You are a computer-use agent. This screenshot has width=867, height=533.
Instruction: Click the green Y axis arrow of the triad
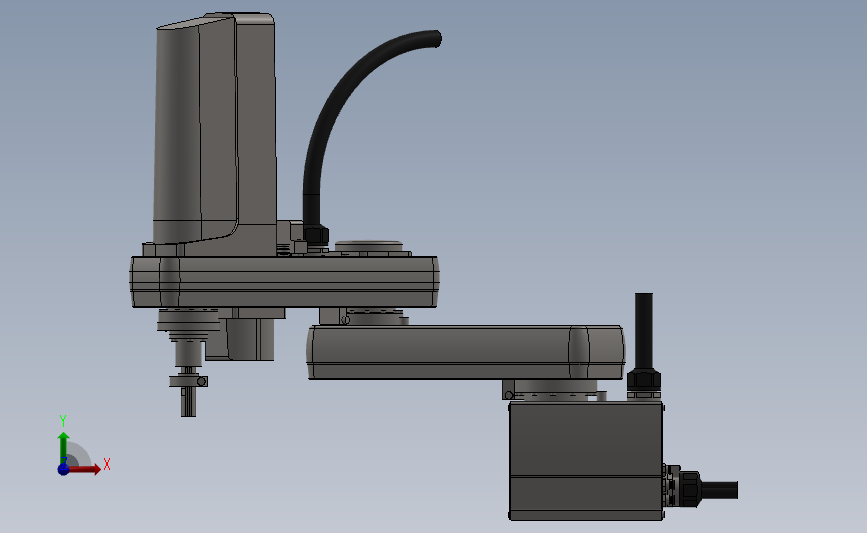click(64, 449)
